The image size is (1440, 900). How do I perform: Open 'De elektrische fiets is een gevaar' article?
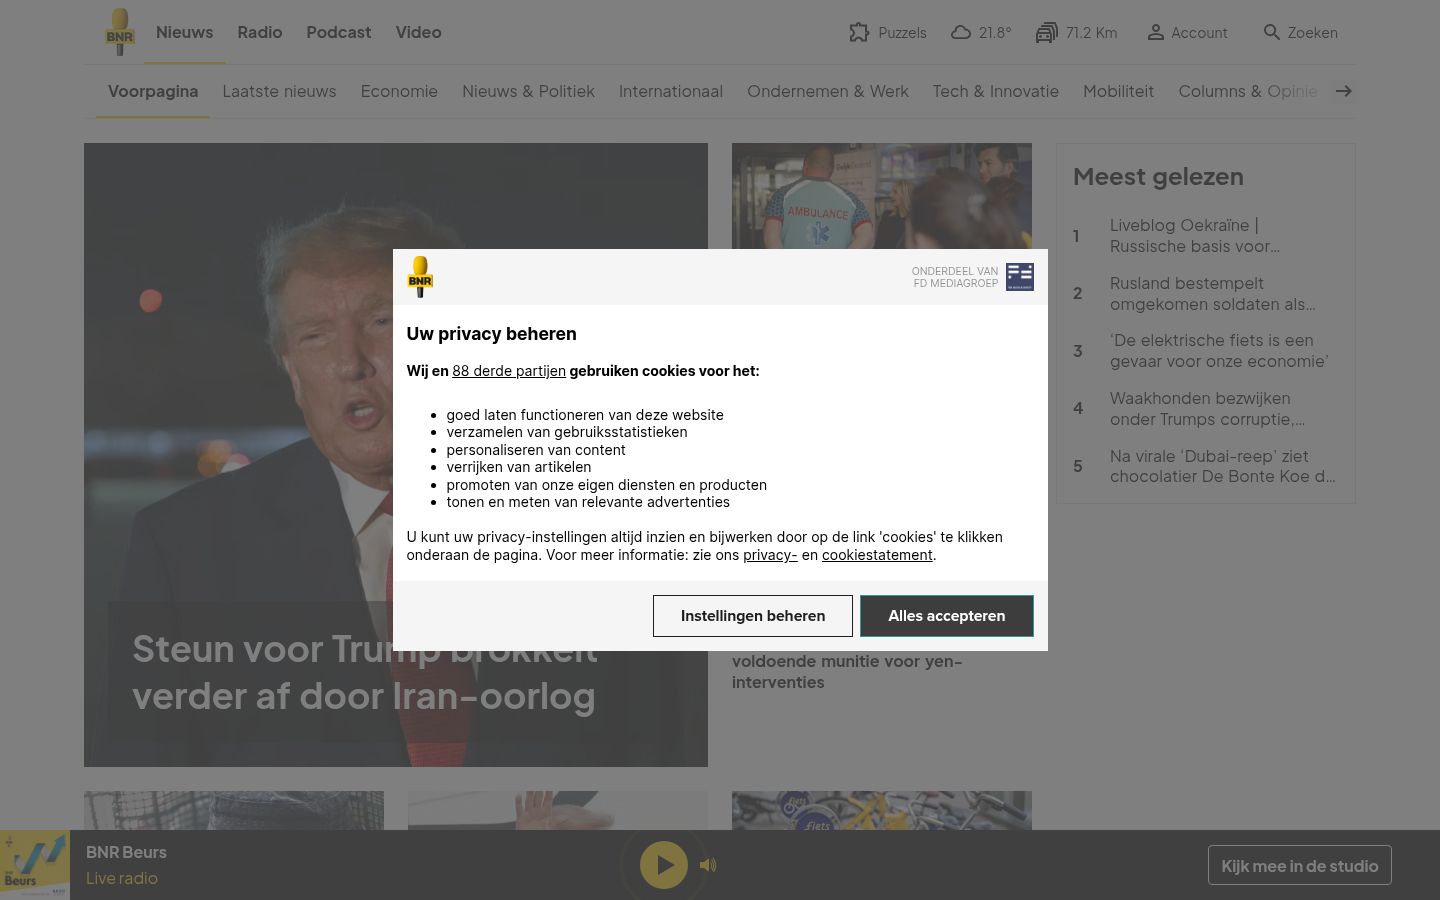coord(1219,351)
